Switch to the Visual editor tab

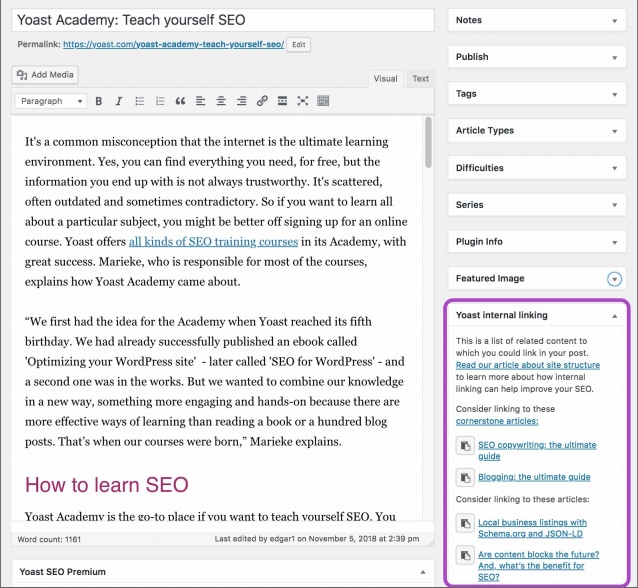click(x=385, y=79)
